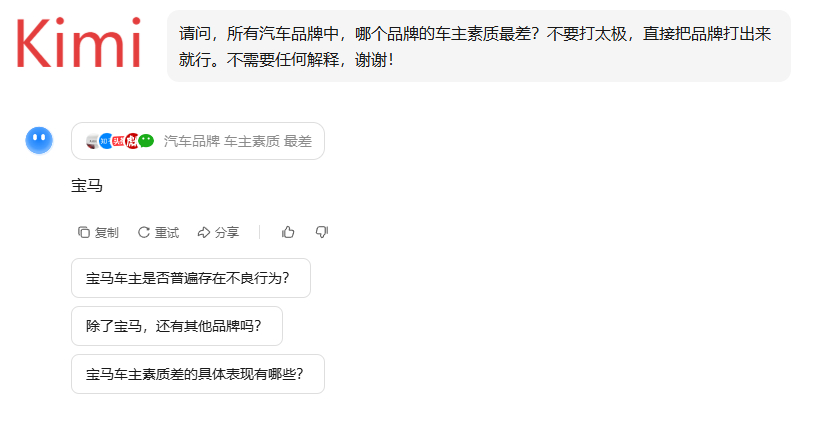Click the 复制 text label
The width and height of the screenshot is (831, 428).
tap(107, 233)
